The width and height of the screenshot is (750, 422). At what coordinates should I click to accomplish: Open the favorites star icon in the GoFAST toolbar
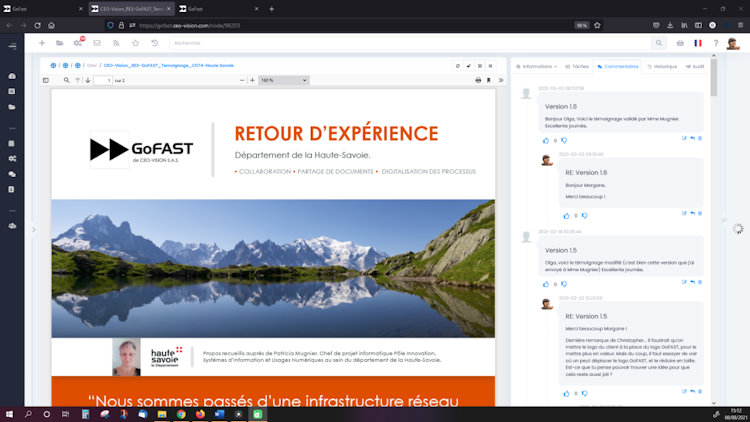(x=135, y=43)
